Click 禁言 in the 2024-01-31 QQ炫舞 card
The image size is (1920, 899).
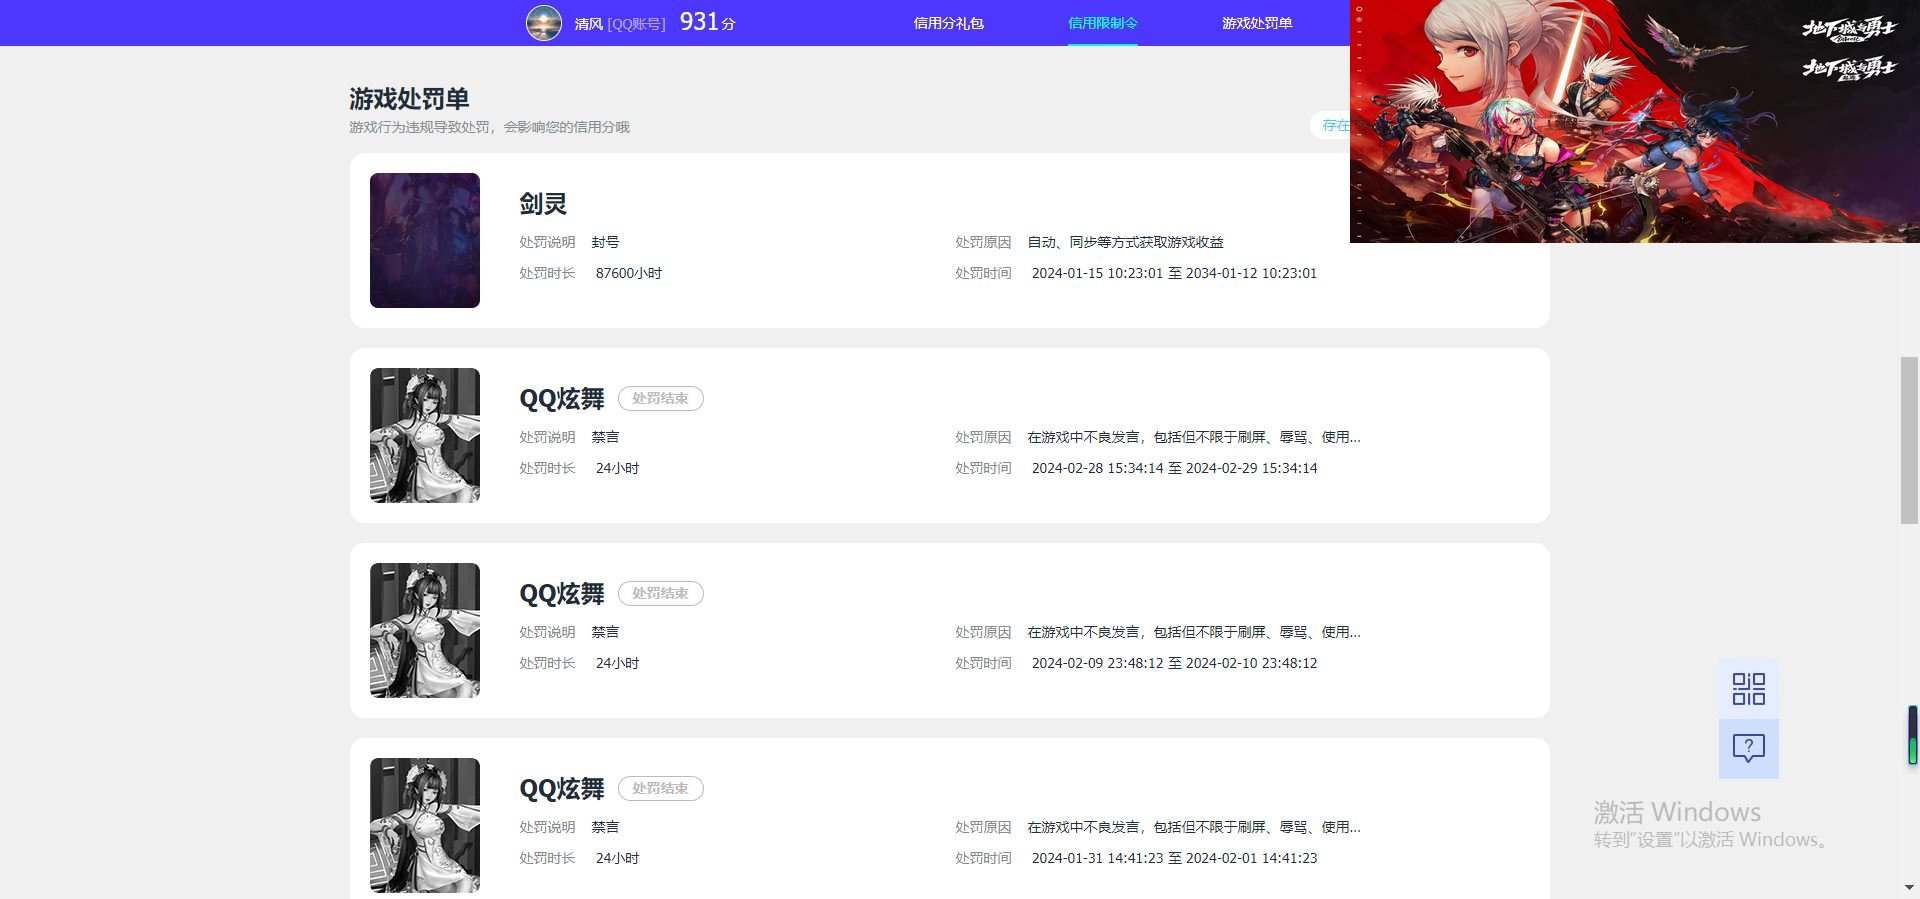click(605, 827)
